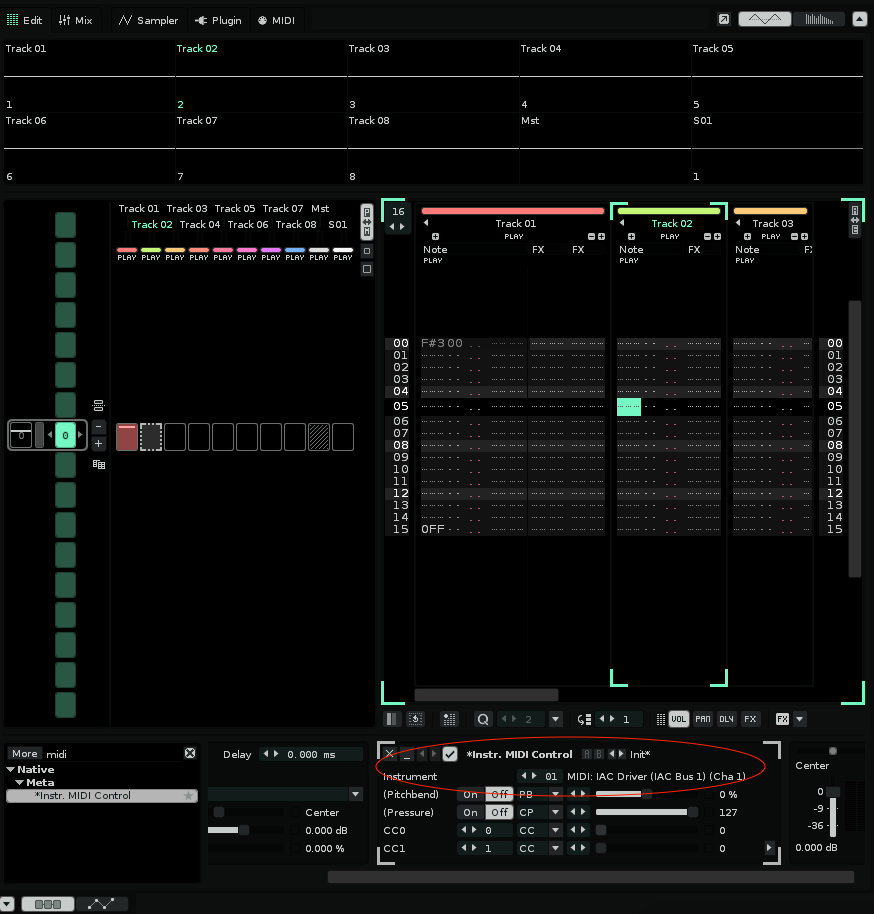The image size is (874, 914).
Task: Click the boxed FX icon in the pattern toolbar
Action: (782, 719)
